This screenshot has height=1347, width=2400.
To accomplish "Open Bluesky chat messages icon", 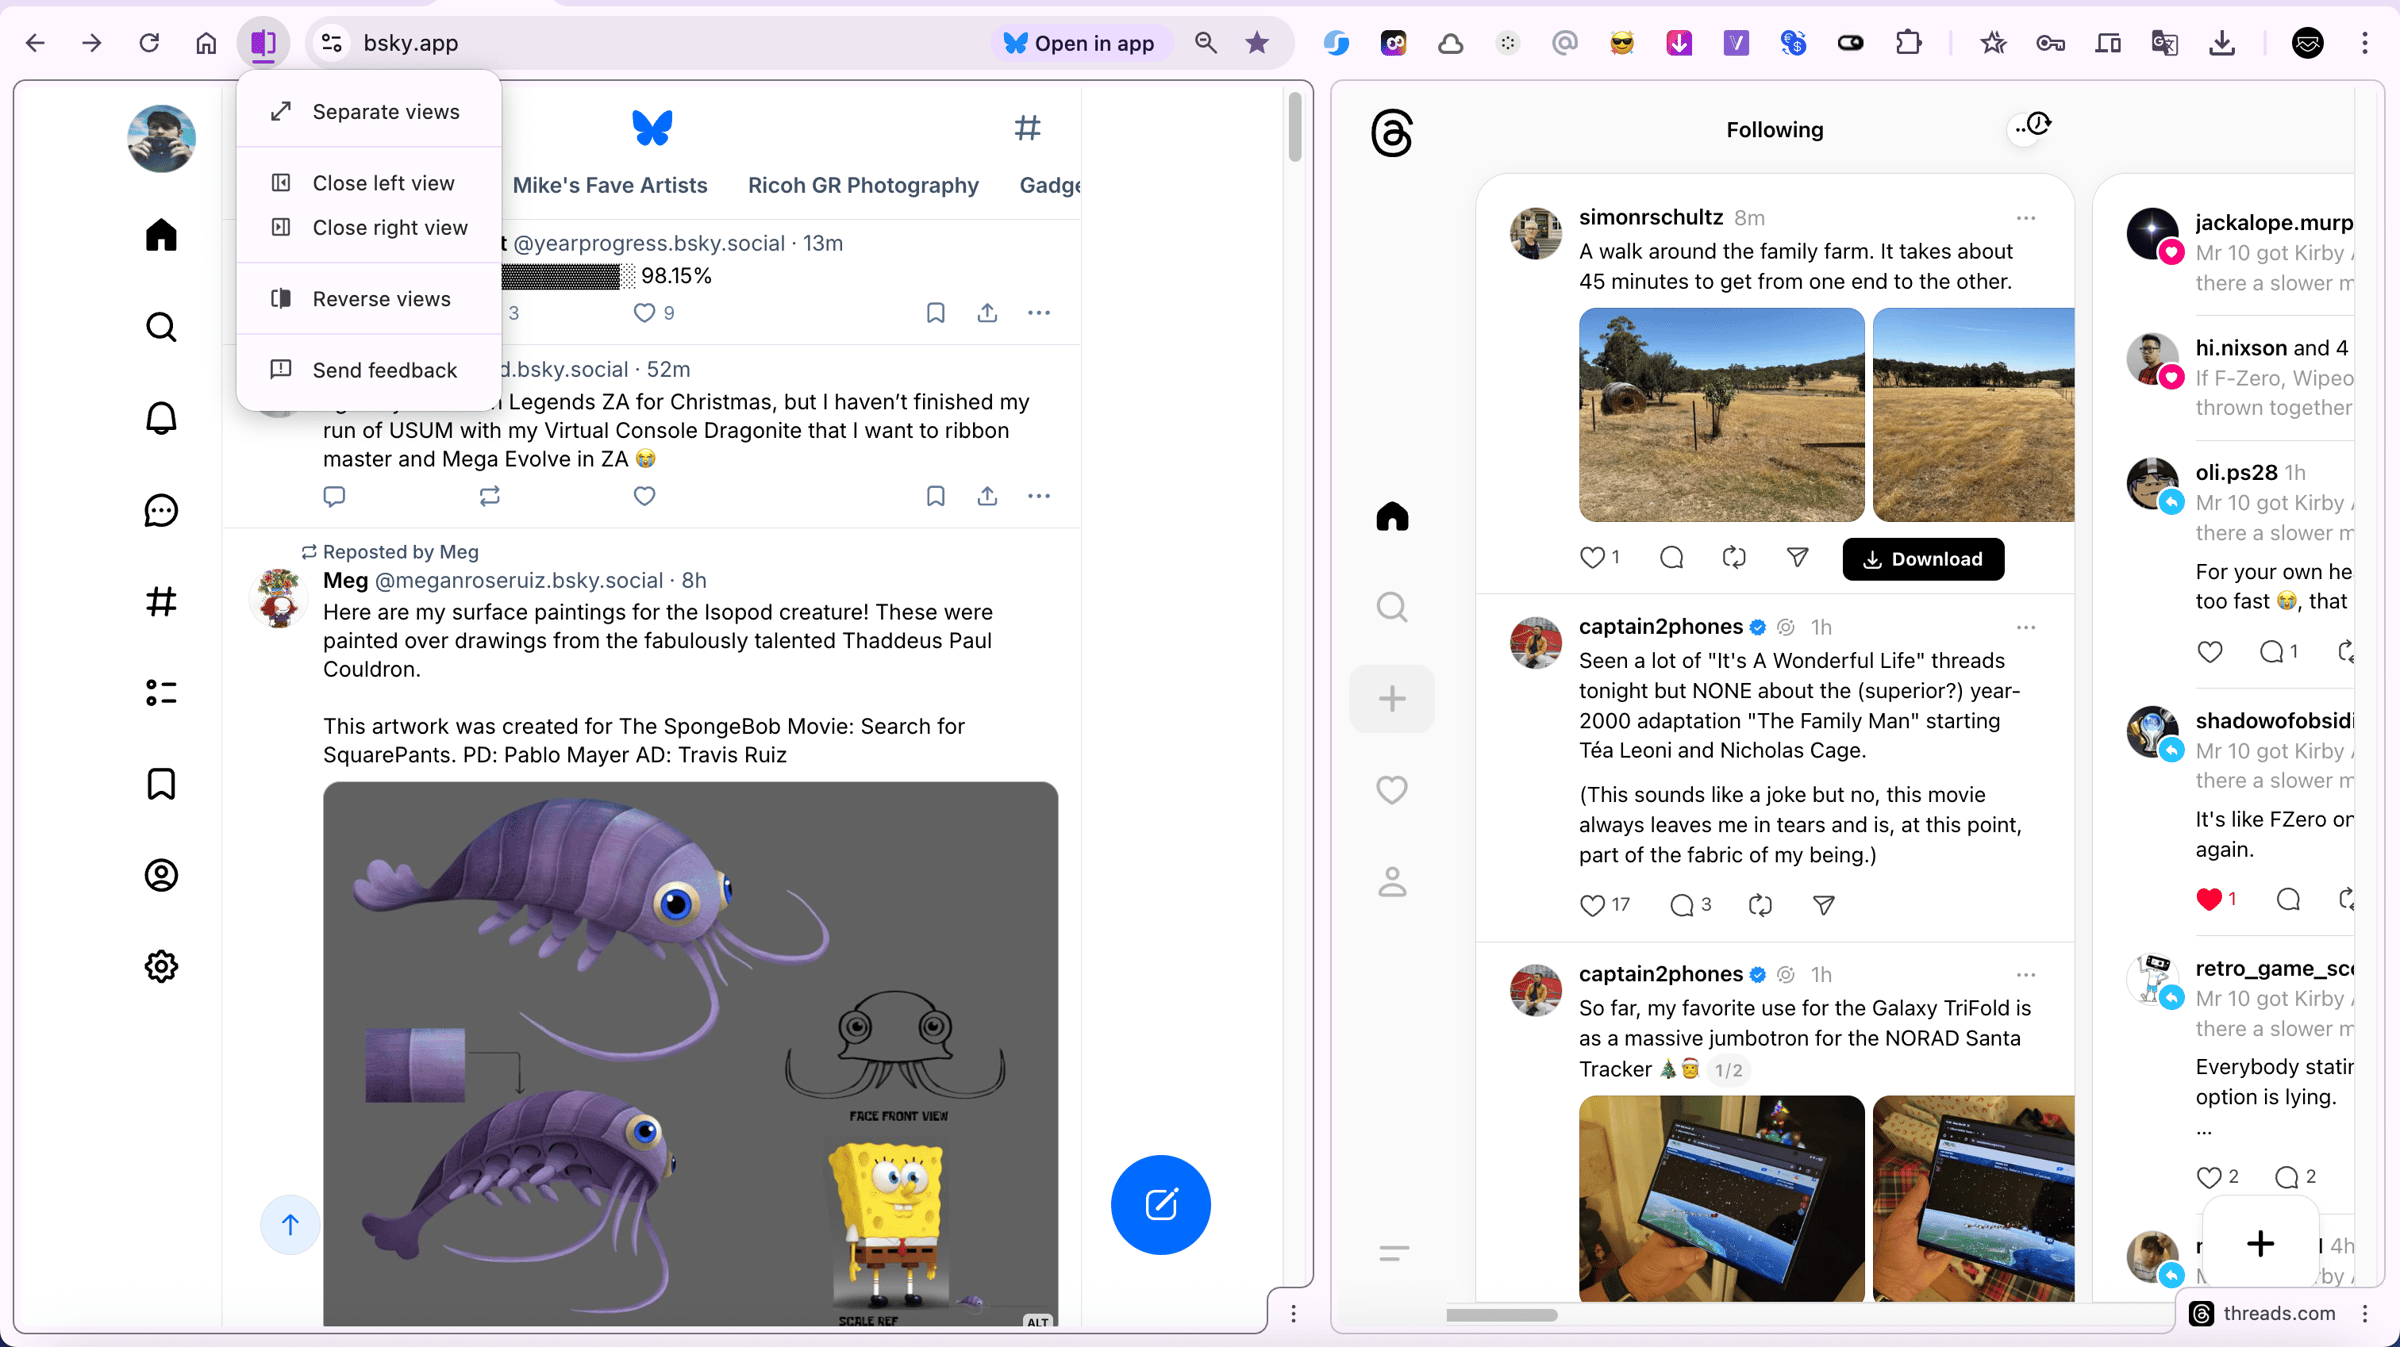I will [161, 510].
